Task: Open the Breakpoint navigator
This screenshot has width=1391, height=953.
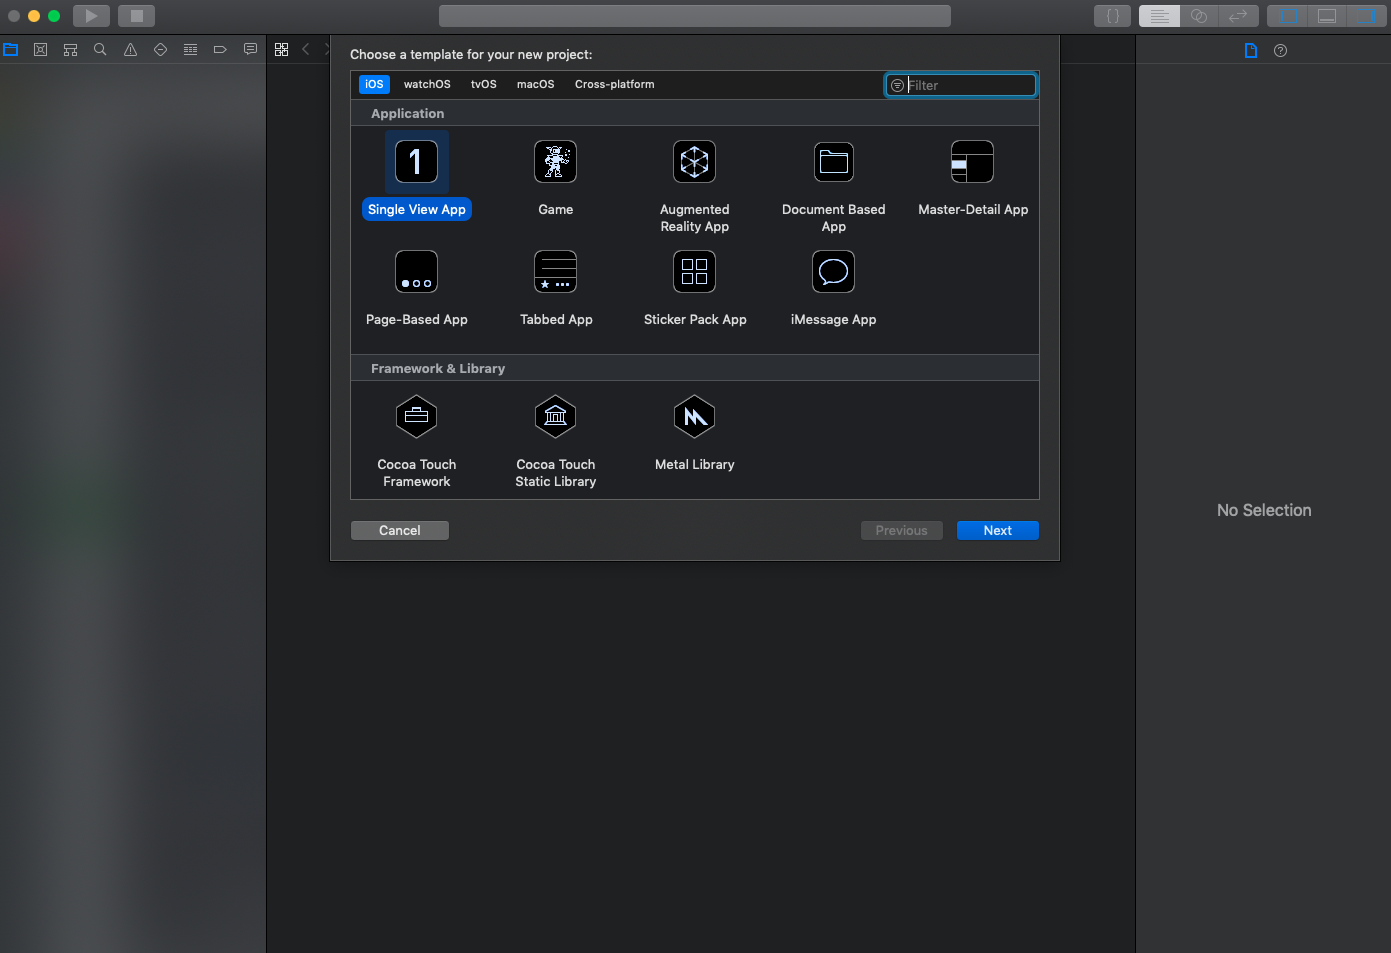Action: [x=220, y=49]
